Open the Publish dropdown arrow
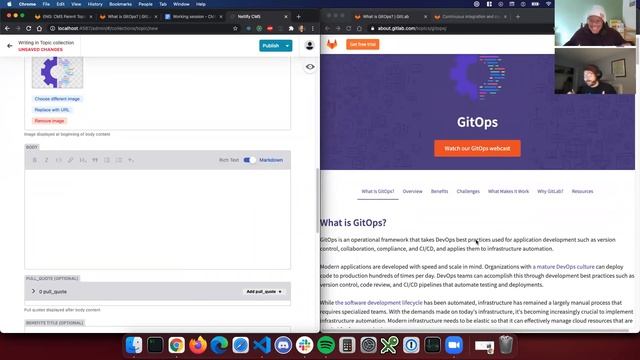The height and width of the screenshot is (360, 640). (x=287, y=46)
